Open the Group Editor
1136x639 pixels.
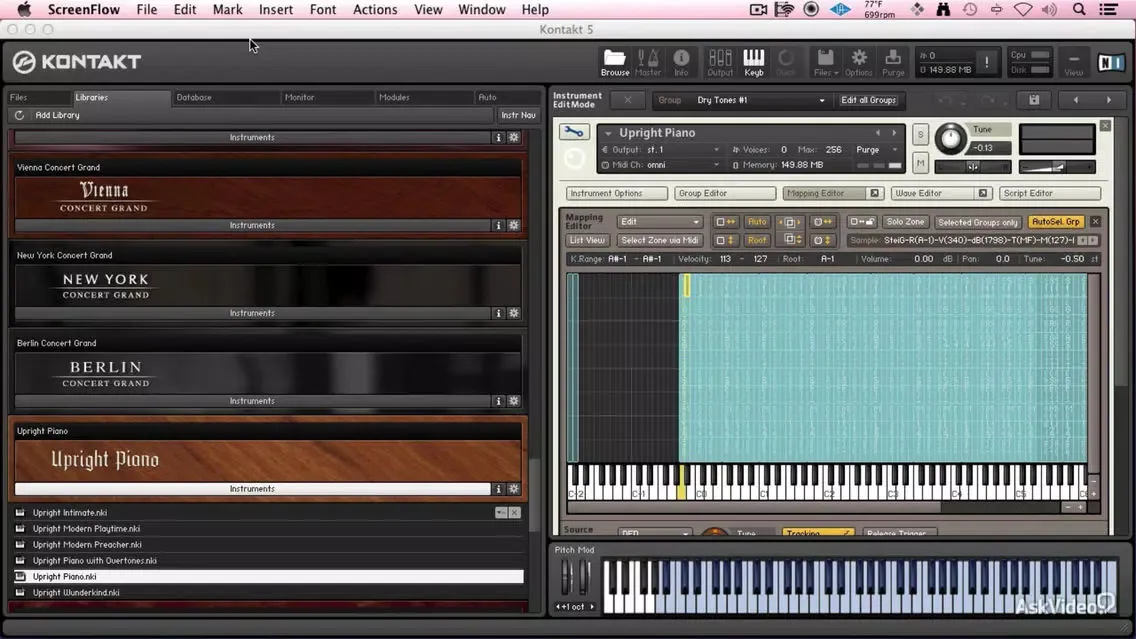click(724, 193)
